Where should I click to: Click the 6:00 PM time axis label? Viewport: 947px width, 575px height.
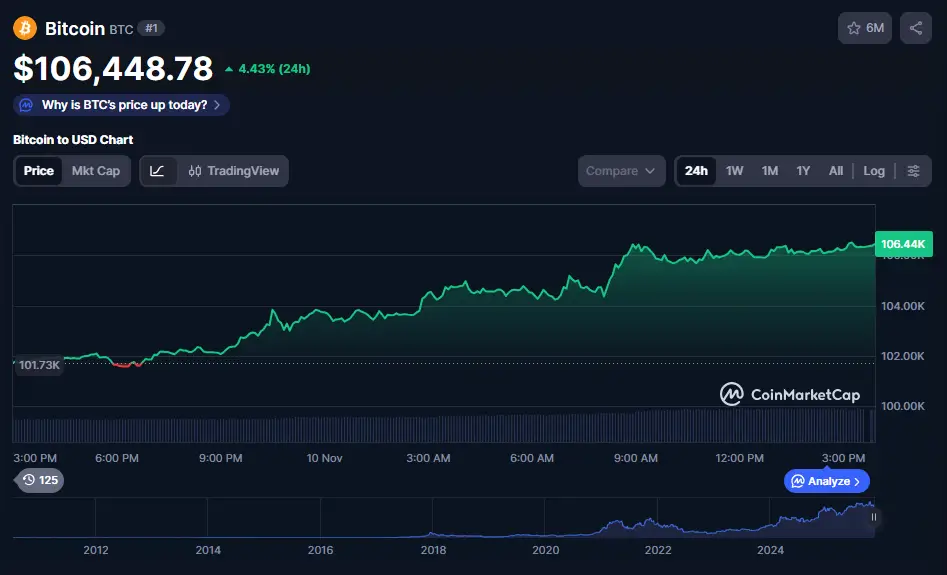[x=117, y=458]
